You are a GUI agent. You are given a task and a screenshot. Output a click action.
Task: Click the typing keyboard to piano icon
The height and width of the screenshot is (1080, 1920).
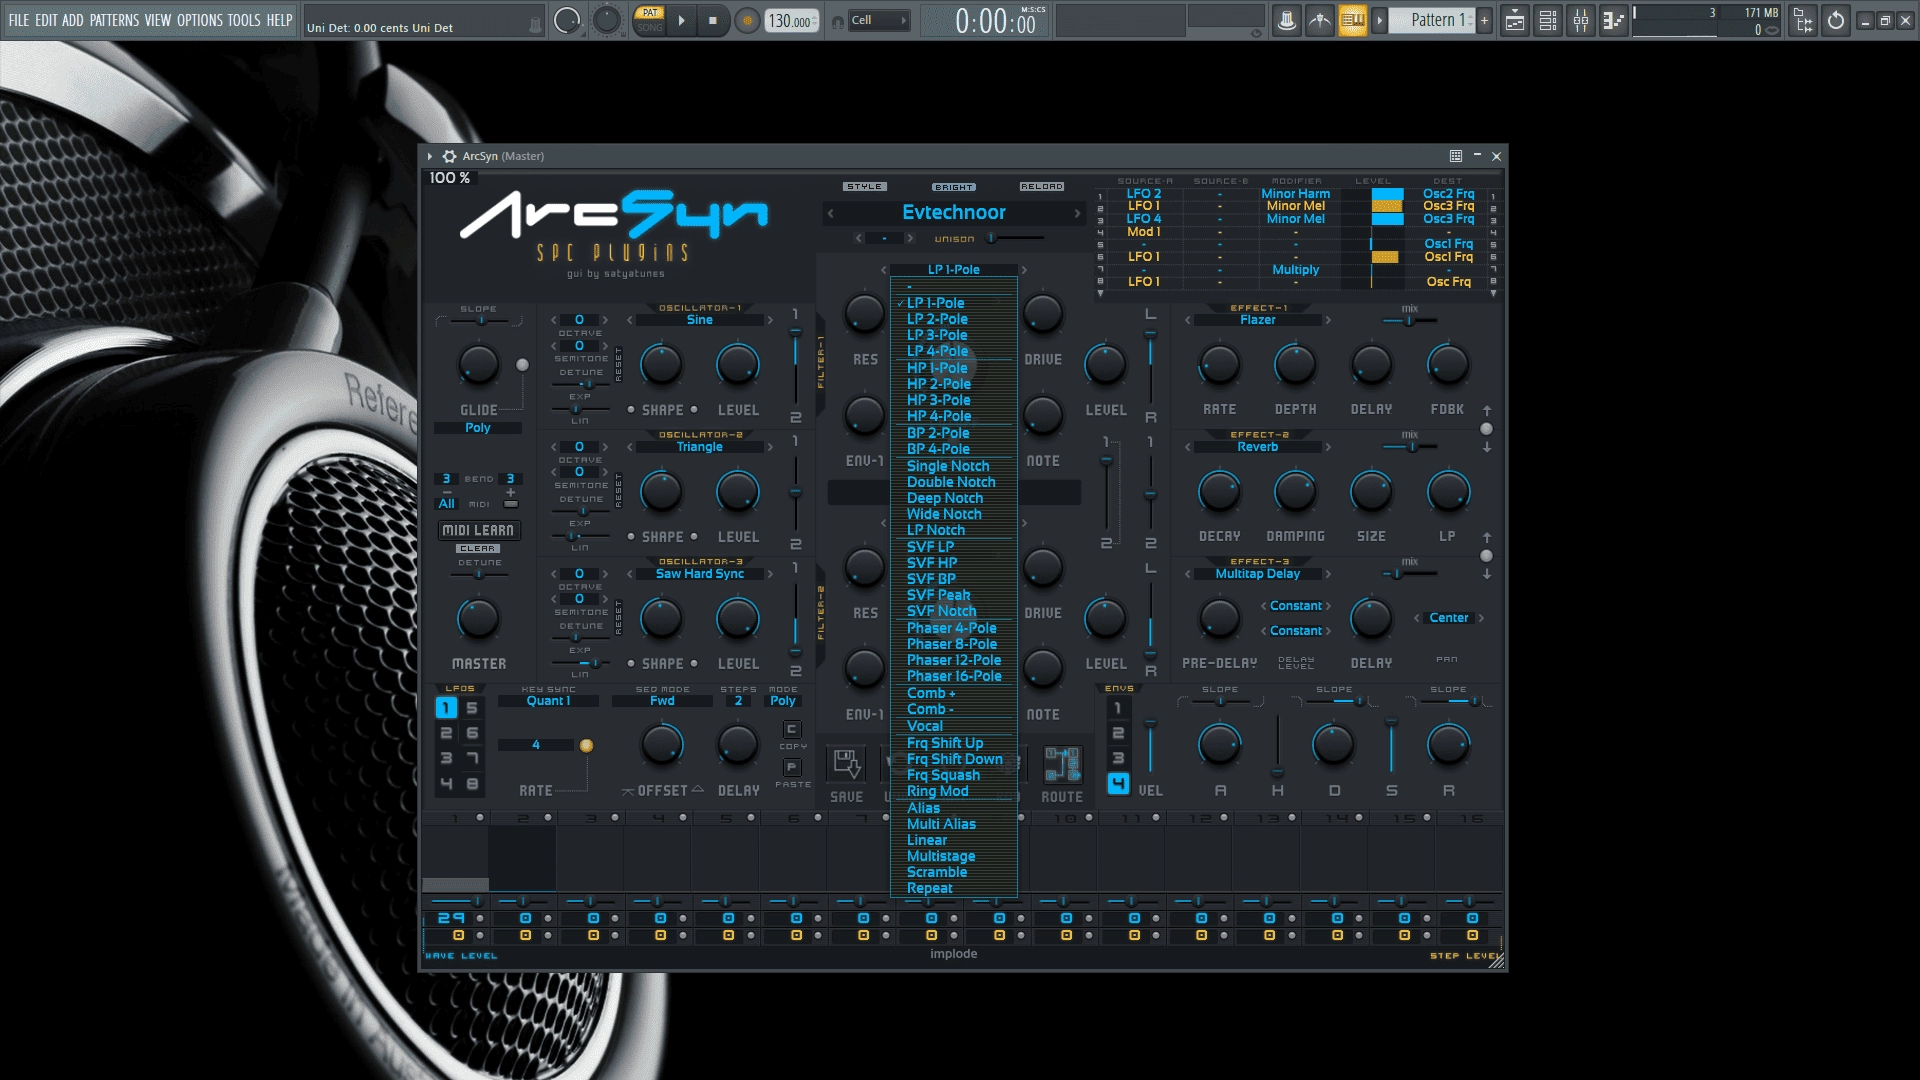(x=1352, y=20)
